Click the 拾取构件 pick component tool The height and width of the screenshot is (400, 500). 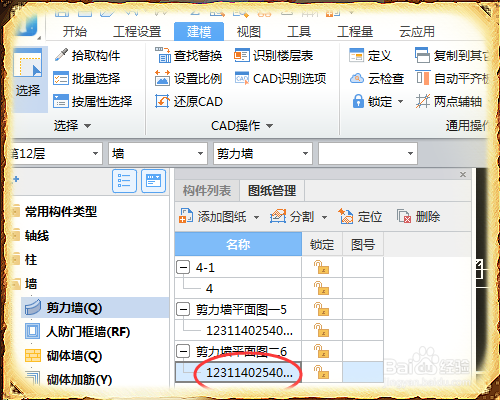[87, 55]
